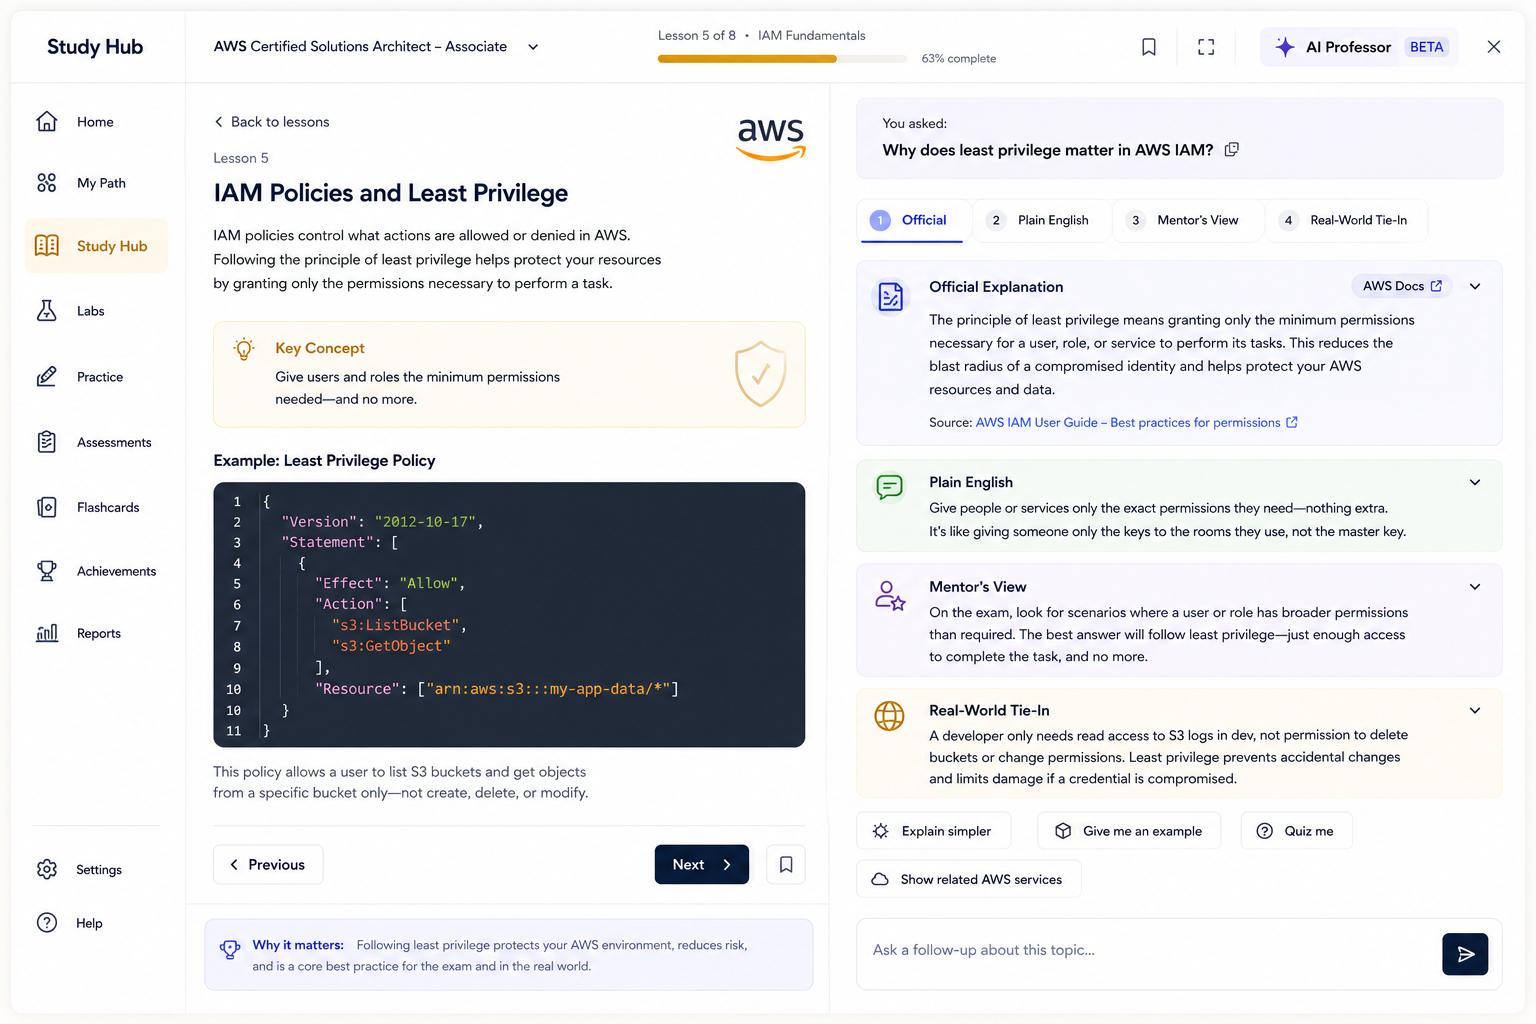Go back to lessons

point(271,122)
